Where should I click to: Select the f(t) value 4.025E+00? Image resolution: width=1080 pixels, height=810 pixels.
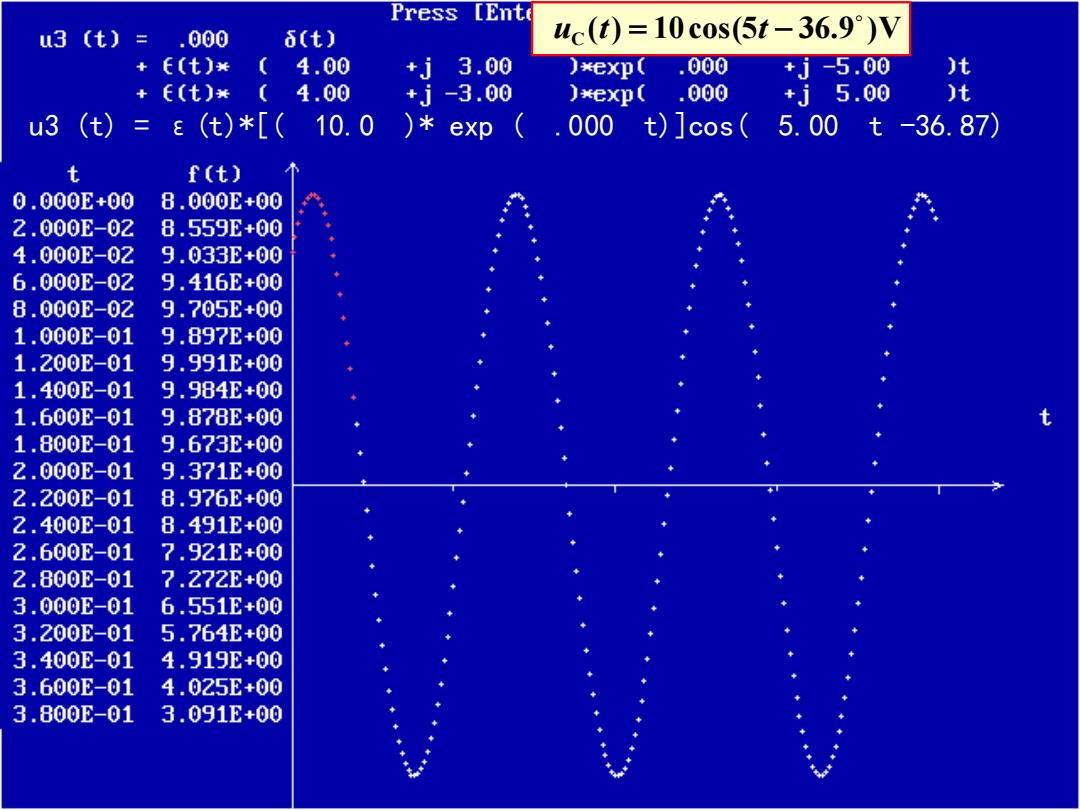[222, 687]
